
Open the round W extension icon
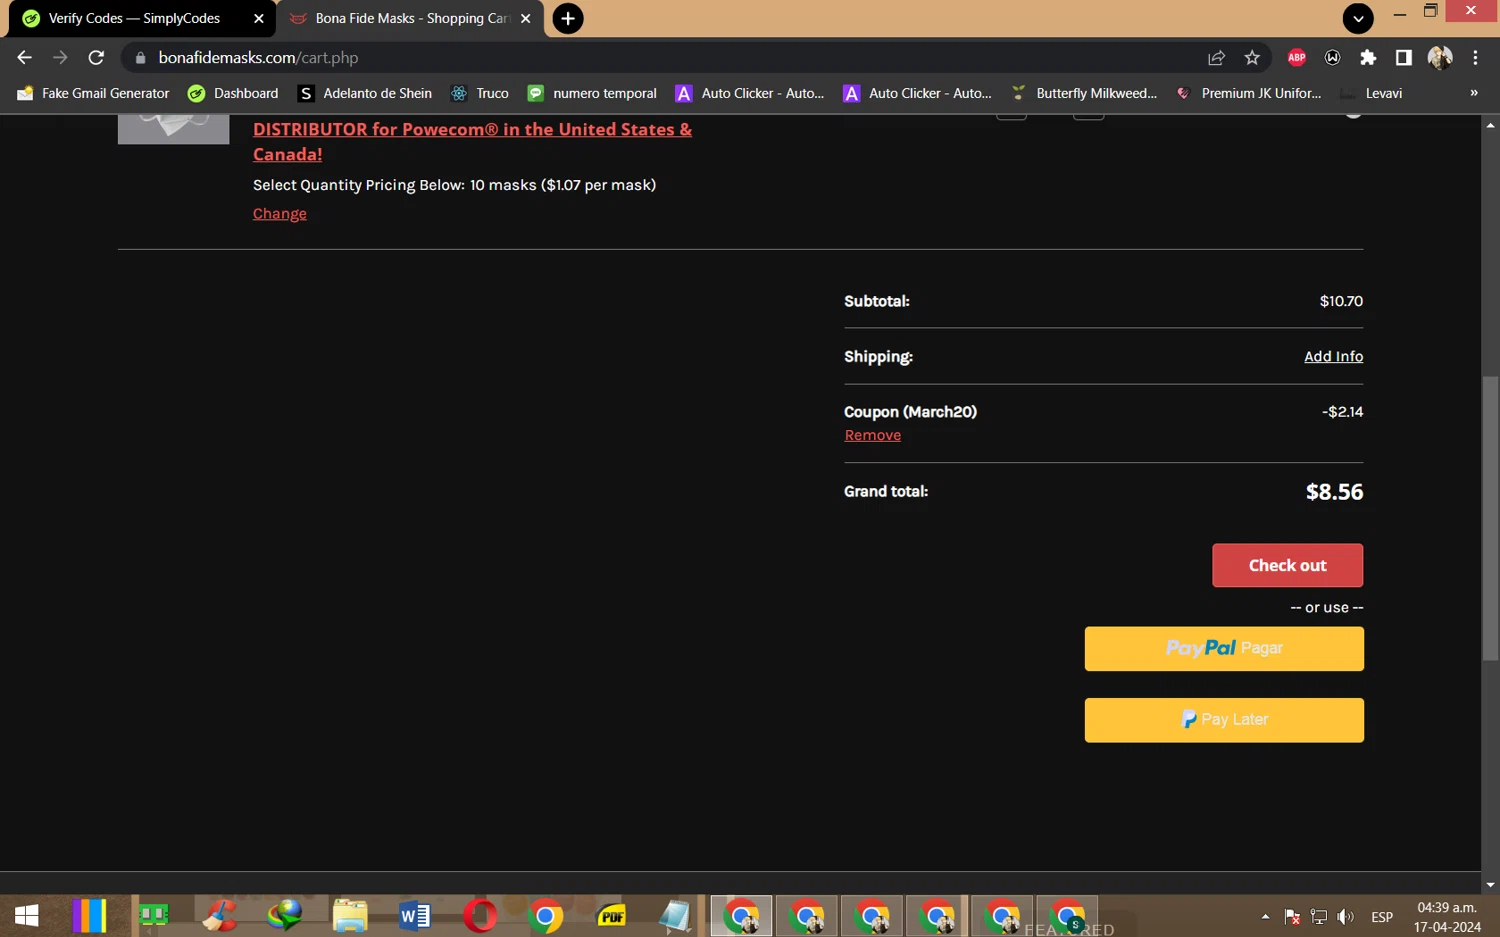coord(1332,58)
